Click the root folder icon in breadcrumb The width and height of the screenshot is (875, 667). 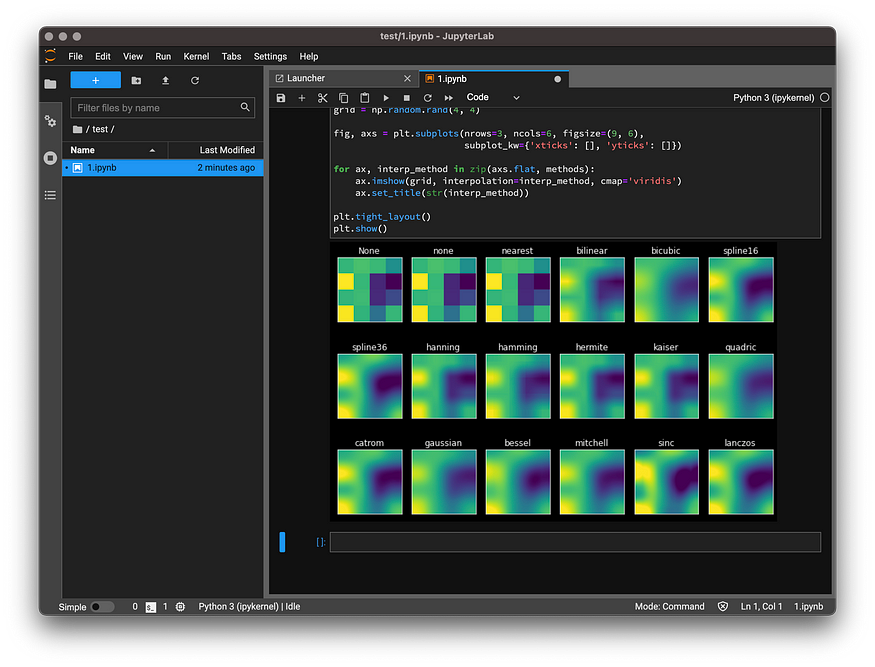pos(78,129)
